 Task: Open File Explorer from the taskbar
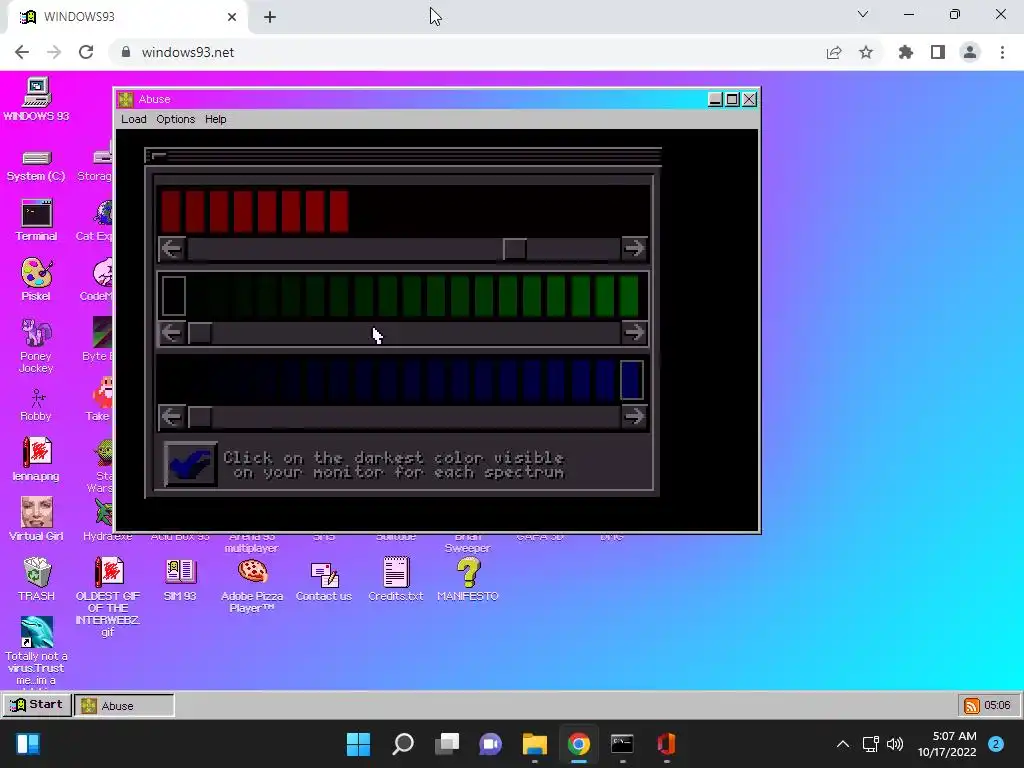tap(535, 744)
